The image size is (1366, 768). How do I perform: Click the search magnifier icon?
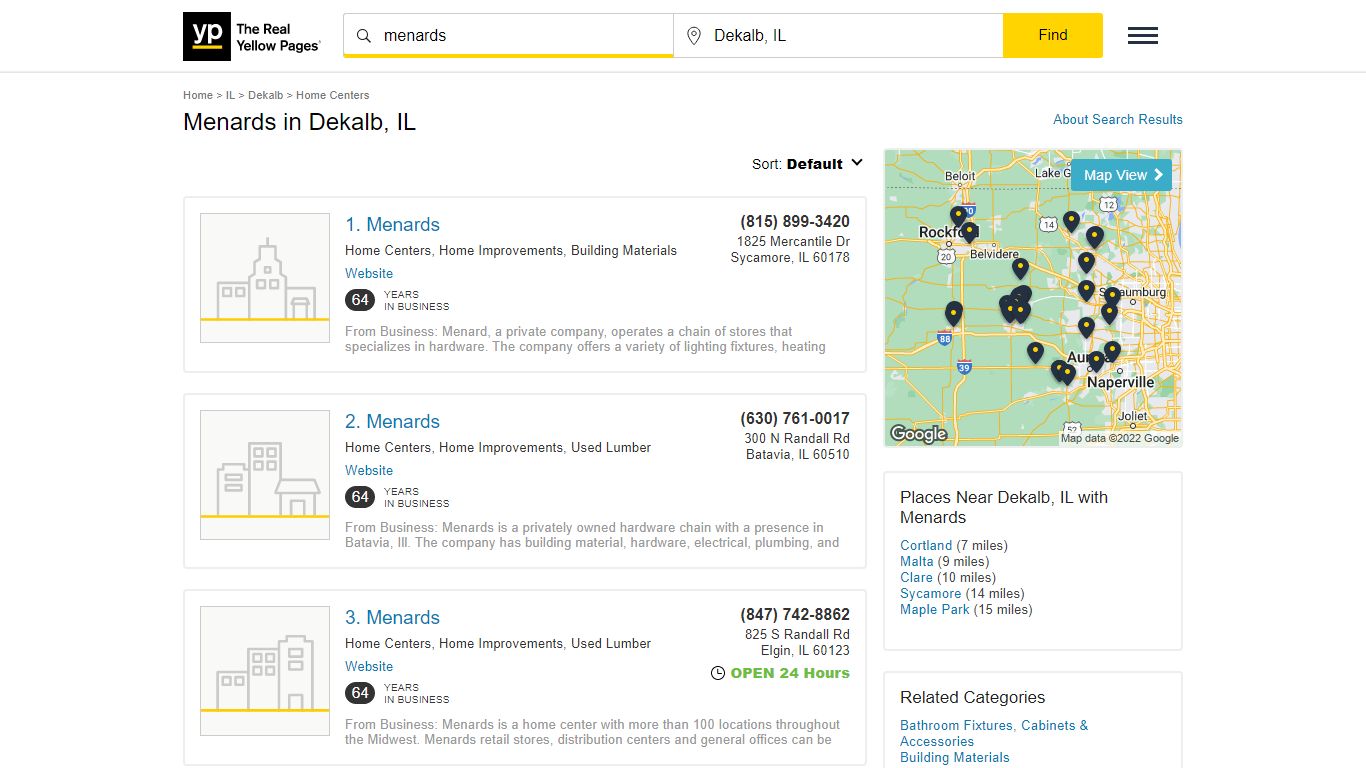pos(364,36)
